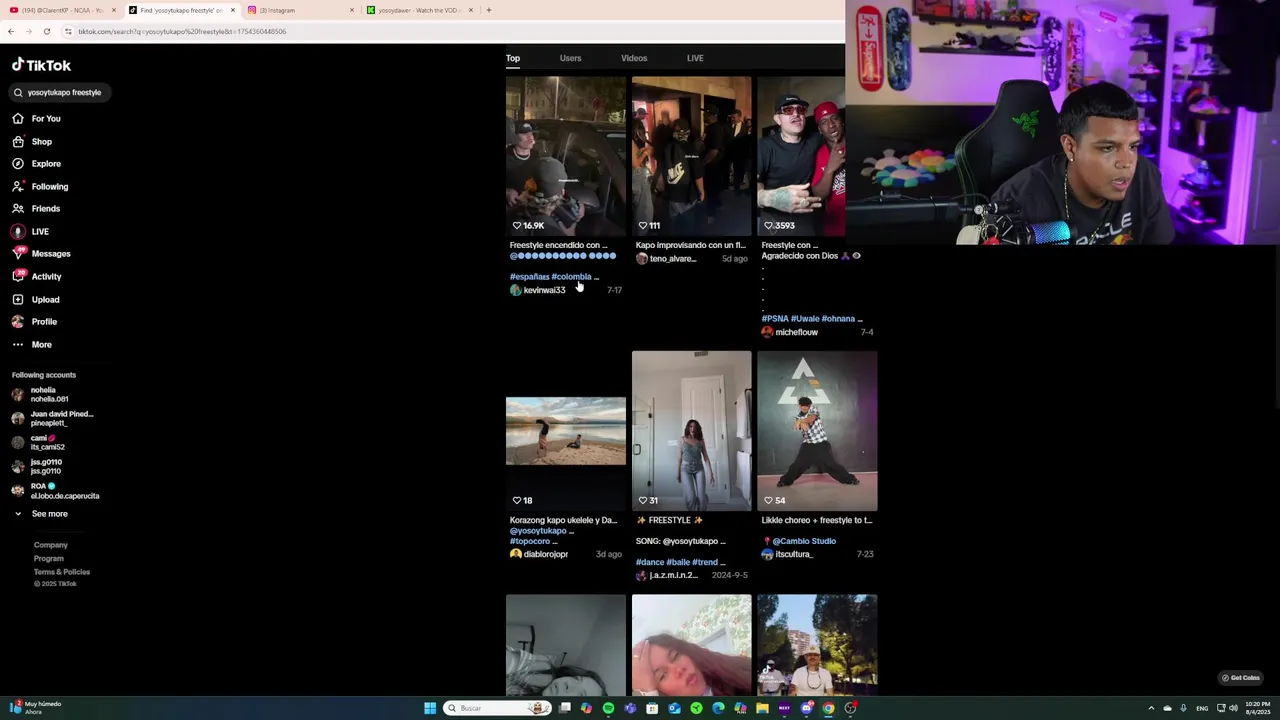Open its_cami52 following account
The height and width of the screenshot is (720, 1280).
[38, 442]
